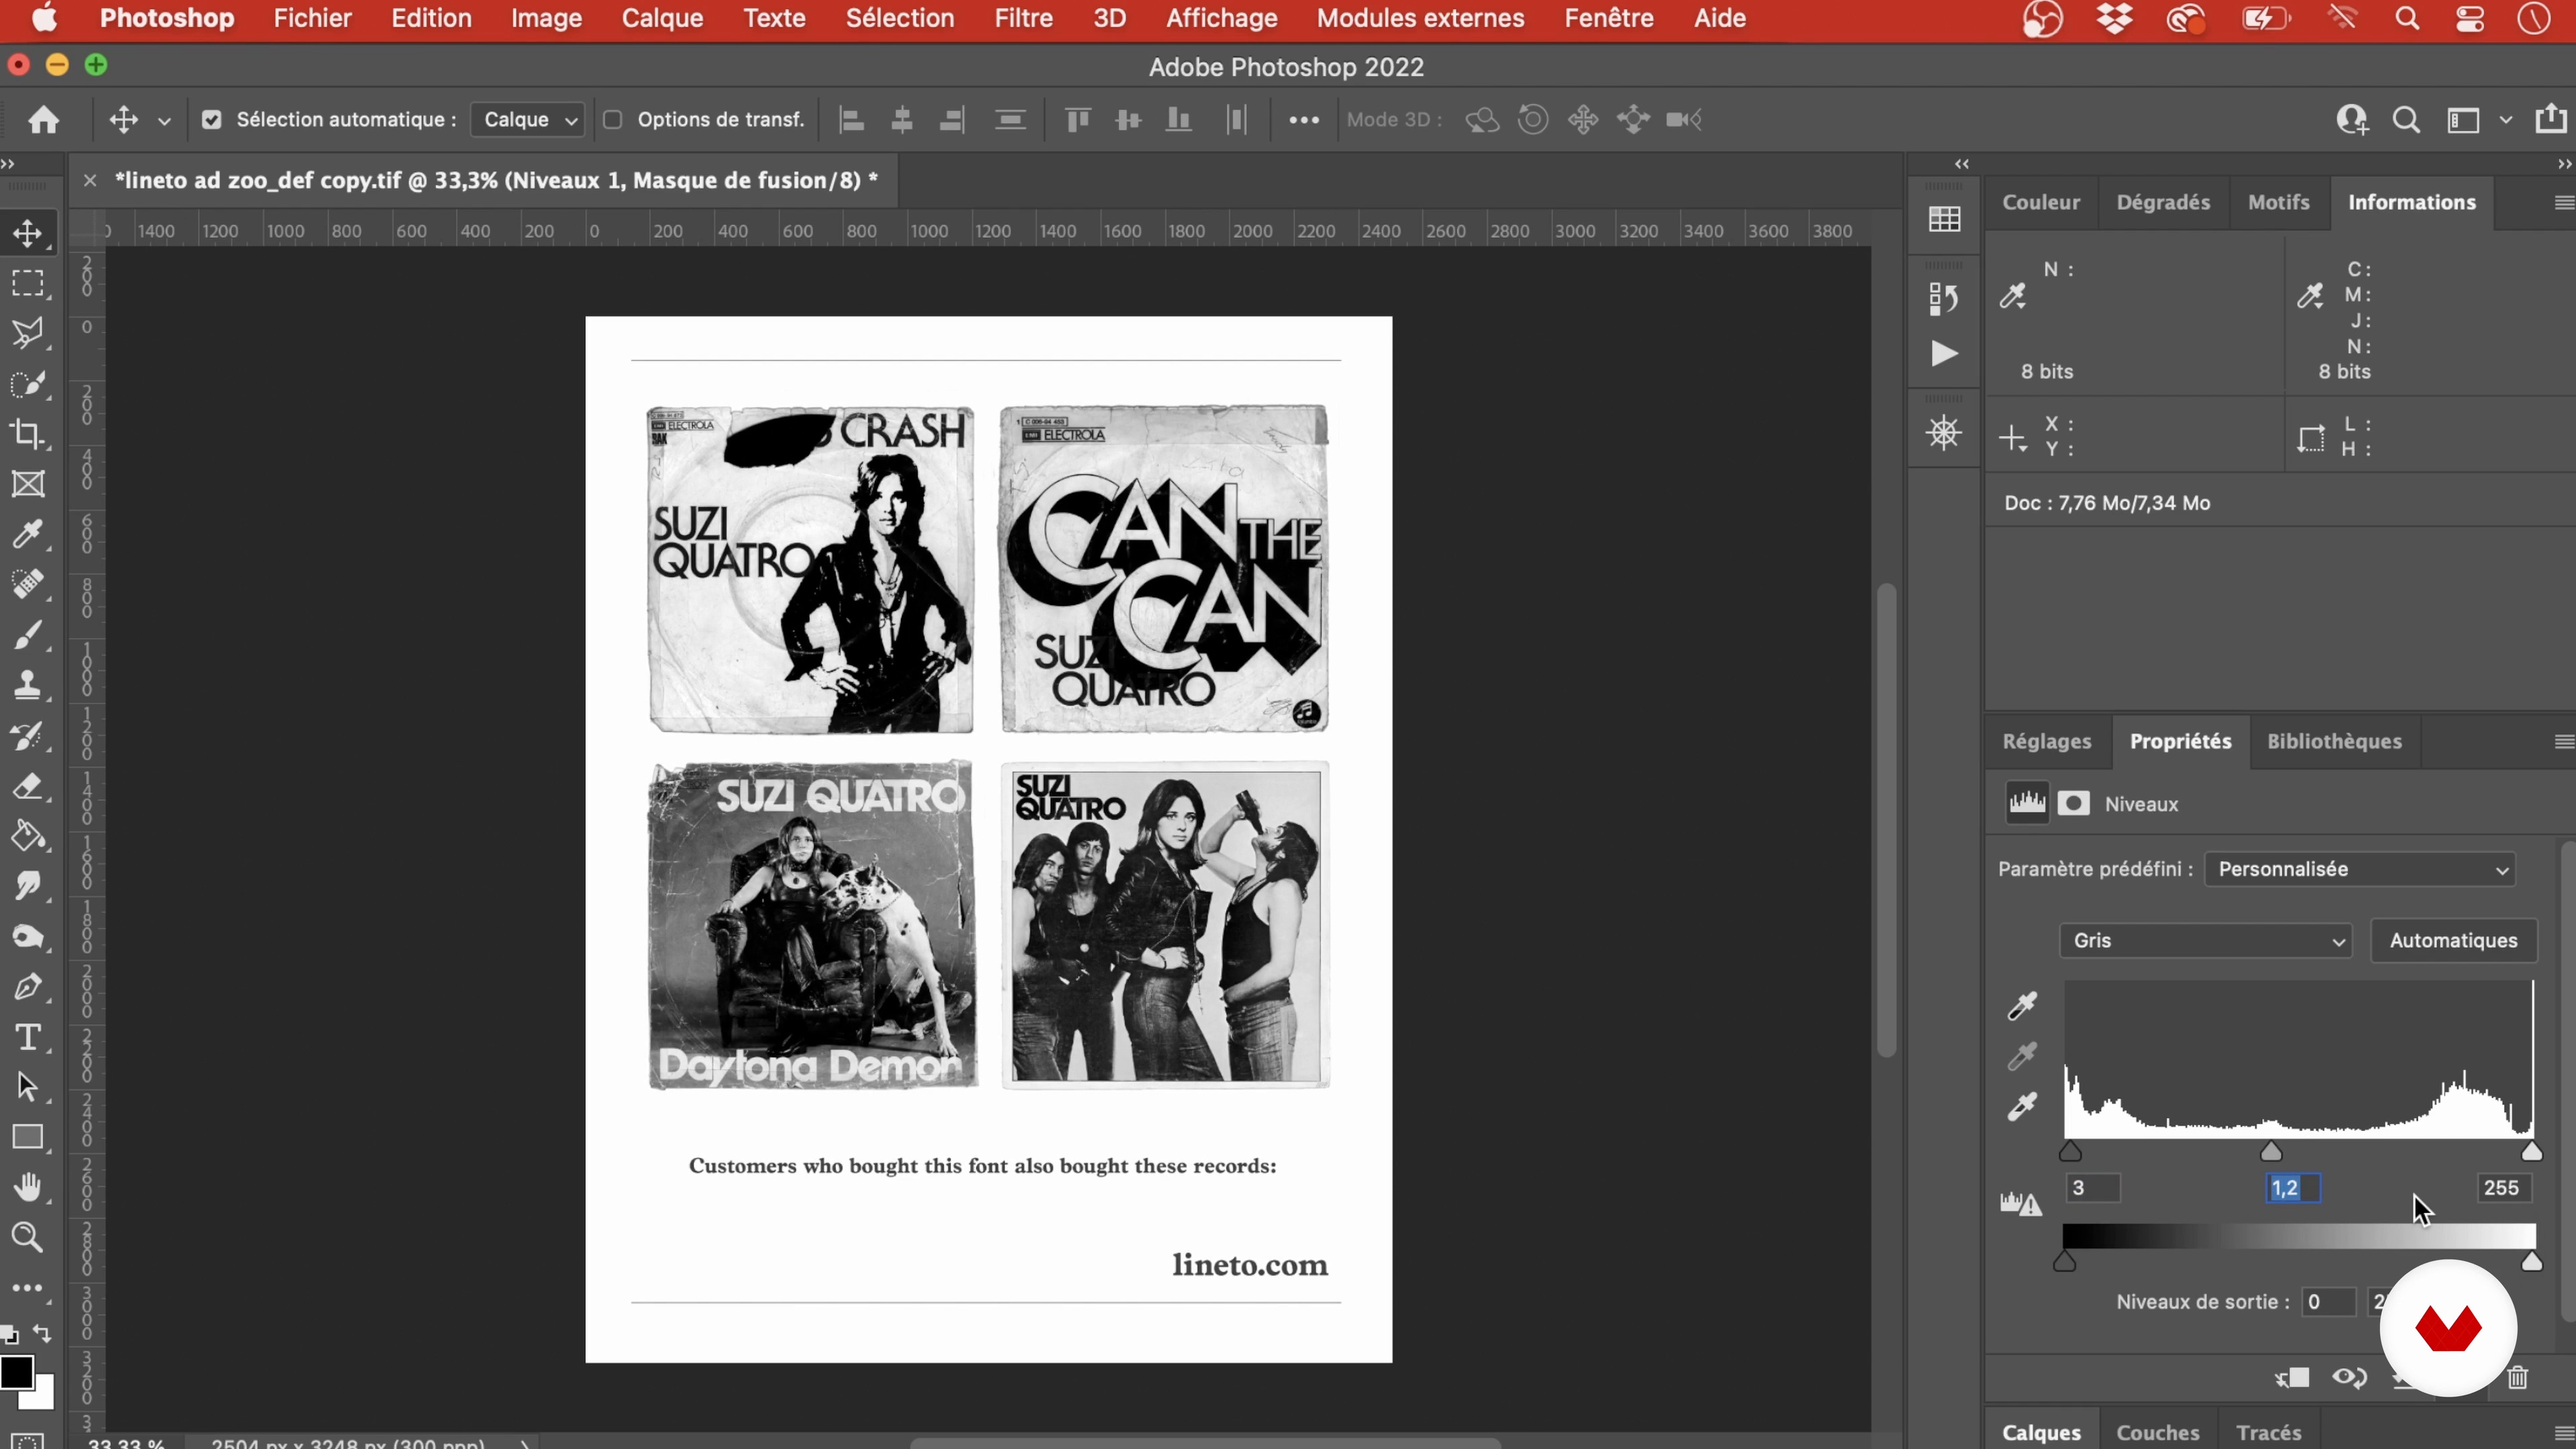Open the Filtre menu
This screenshot has height=1449, width=2576.
(x=1023, y=18)
